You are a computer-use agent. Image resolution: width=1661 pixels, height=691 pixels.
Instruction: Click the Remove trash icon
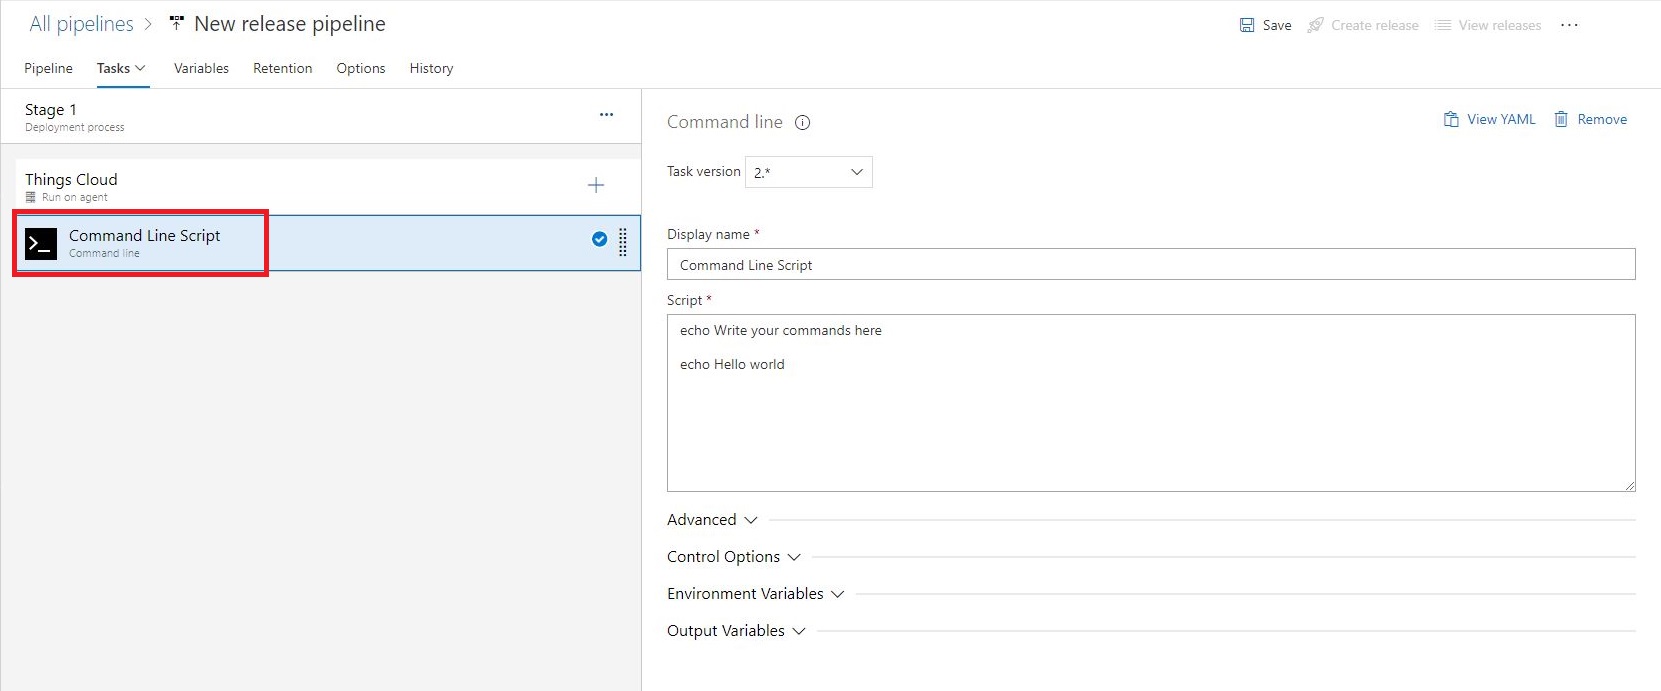(1561, 119)
